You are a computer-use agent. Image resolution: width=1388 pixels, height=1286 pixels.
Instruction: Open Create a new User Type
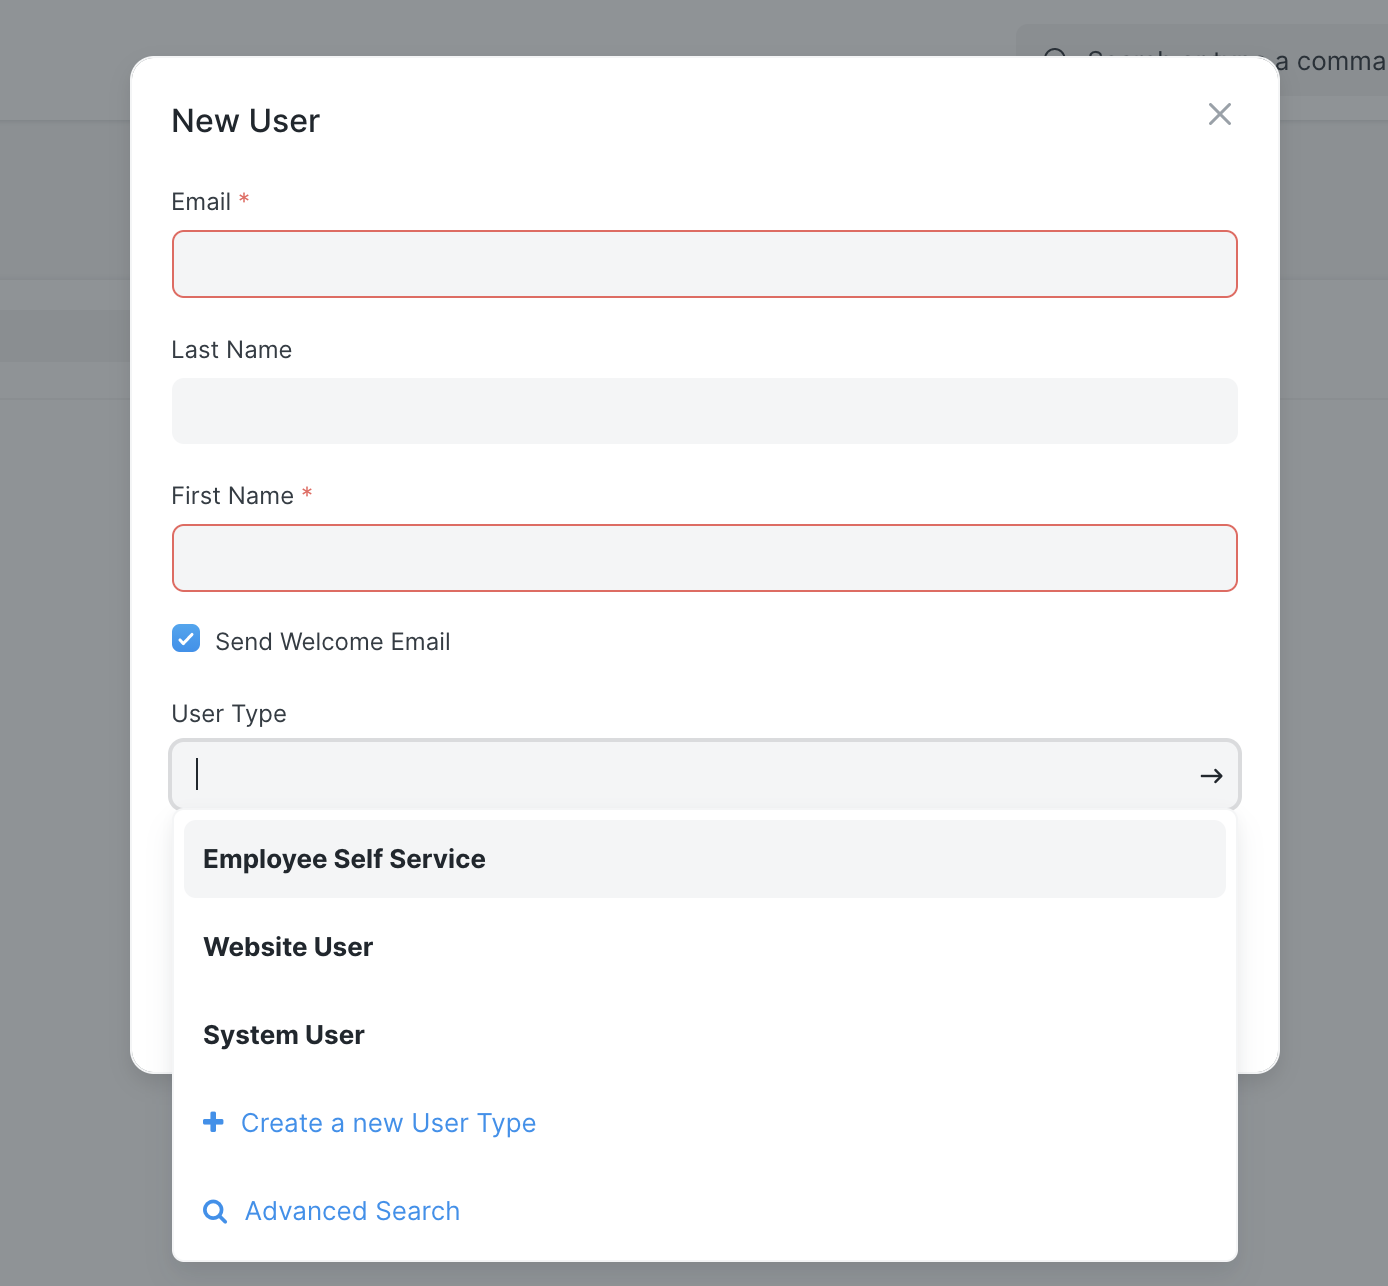click(x=388, y=1122)
